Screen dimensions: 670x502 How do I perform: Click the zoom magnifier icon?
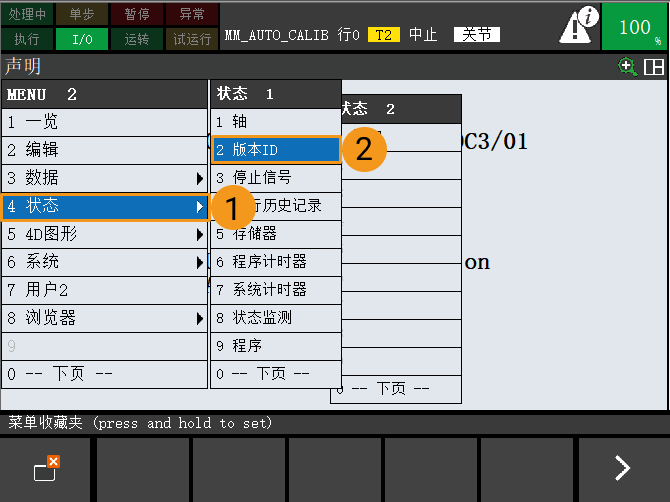coord(628,67)
